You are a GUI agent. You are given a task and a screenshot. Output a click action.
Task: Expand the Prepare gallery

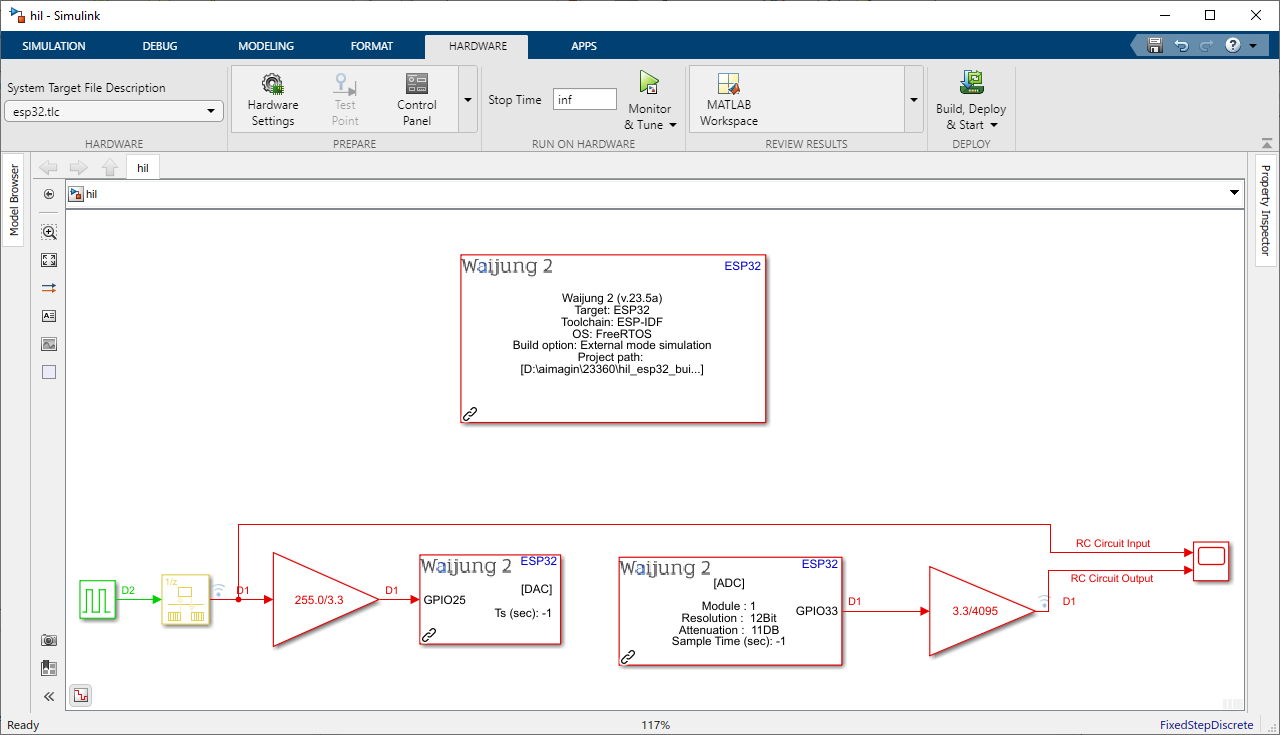467,100
